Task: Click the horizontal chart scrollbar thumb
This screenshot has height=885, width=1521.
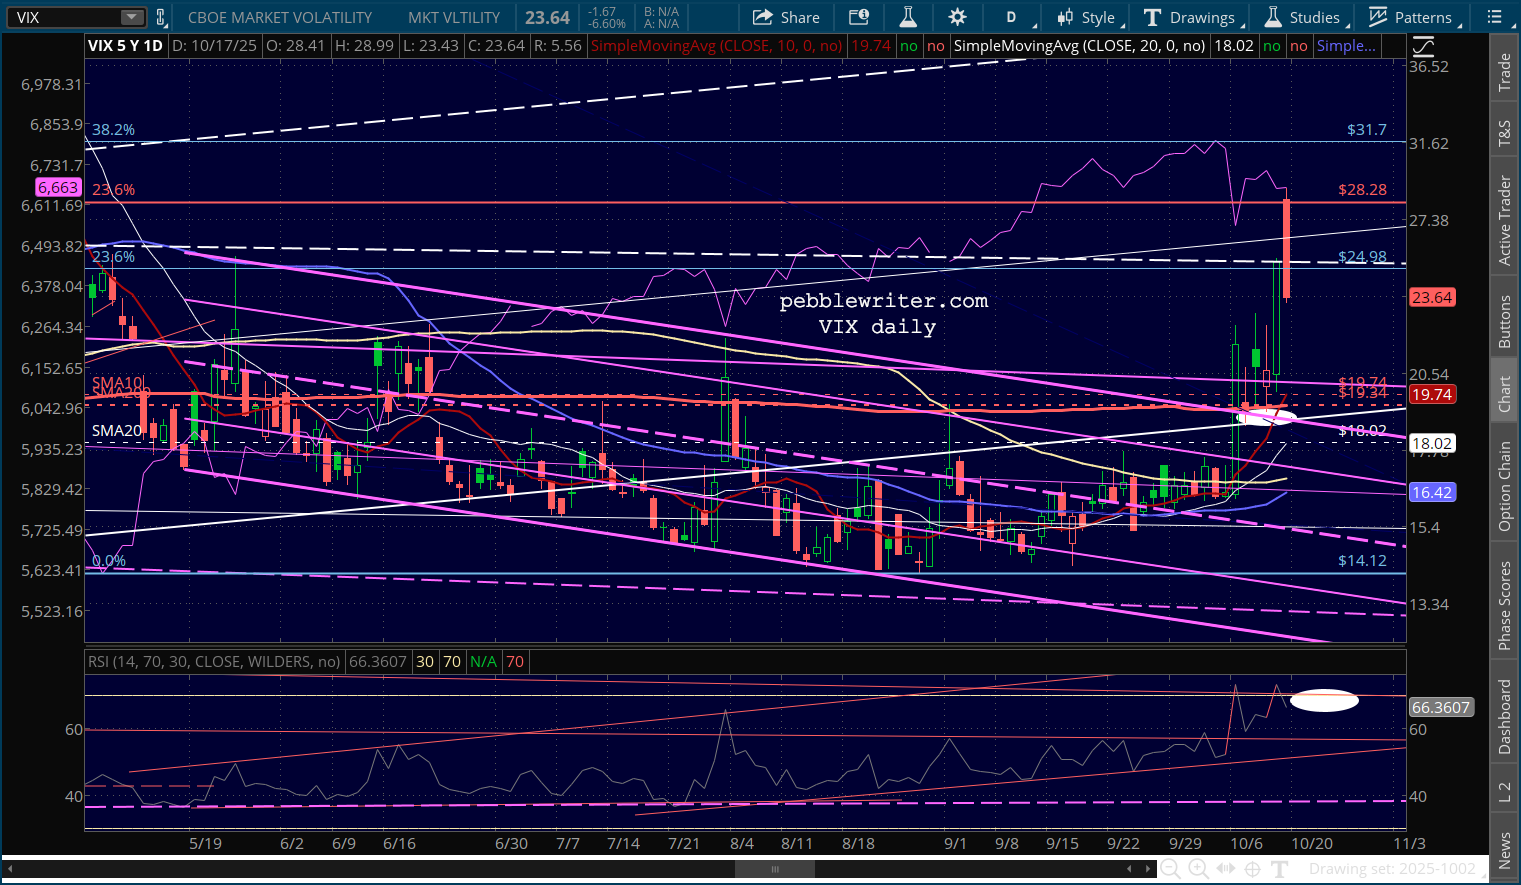Action: pos(773,869)
